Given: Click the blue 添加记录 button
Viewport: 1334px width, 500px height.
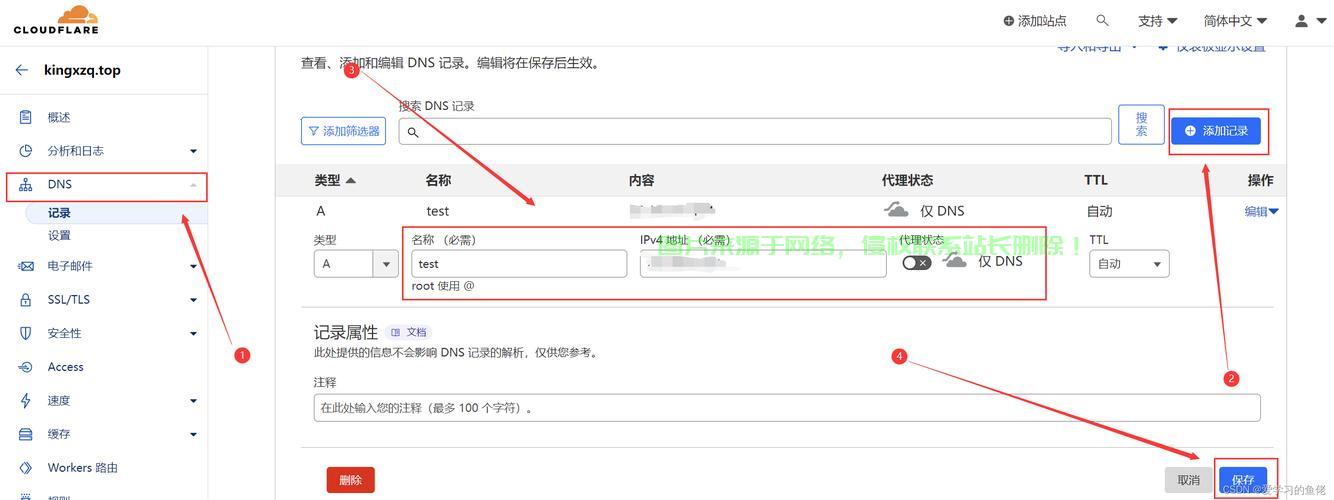Looking at the screenshot, I should (1216, 131).
